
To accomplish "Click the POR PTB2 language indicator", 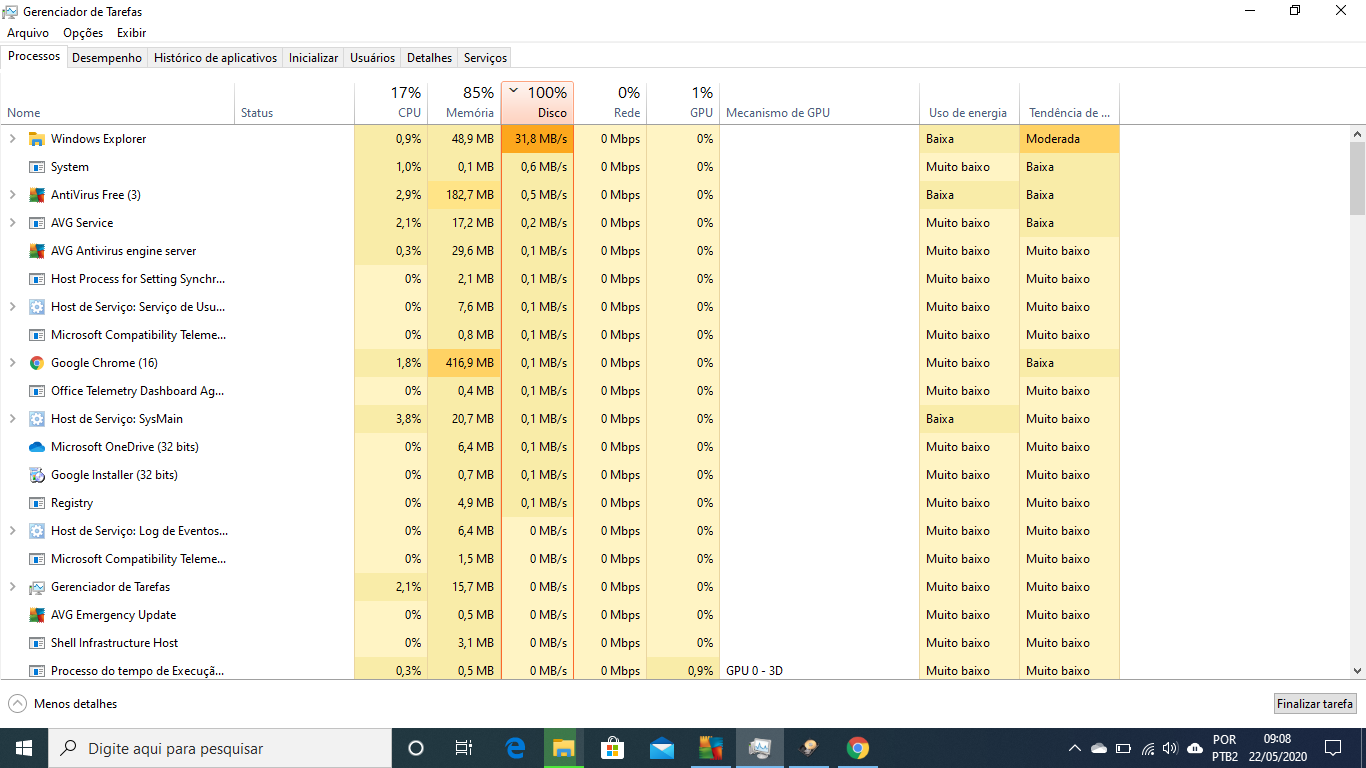I will point(1225,748).
